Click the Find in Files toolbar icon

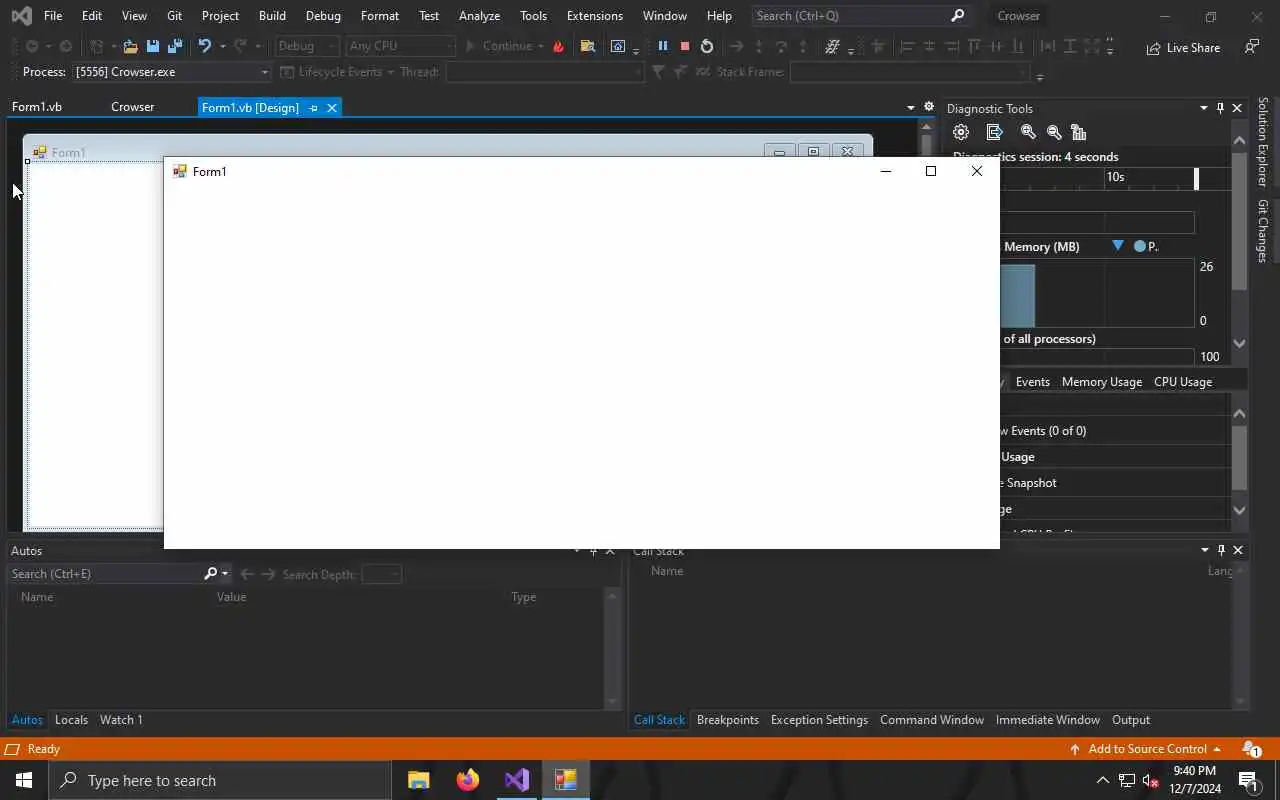coord(588,46)
